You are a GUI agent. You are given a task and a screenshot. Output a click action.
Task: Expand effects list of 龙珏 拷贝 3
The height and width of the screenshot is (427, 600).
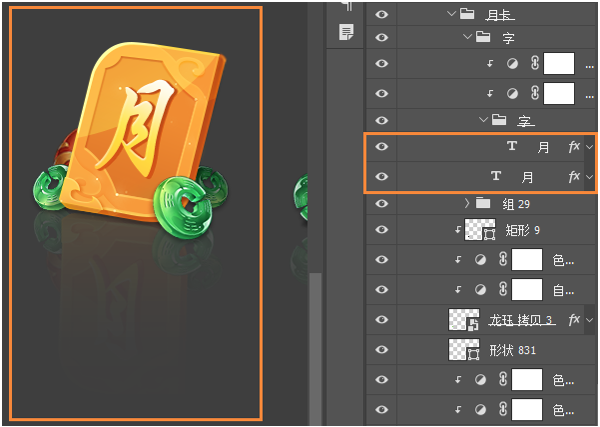pyautogui.click(x=589, y=319)
